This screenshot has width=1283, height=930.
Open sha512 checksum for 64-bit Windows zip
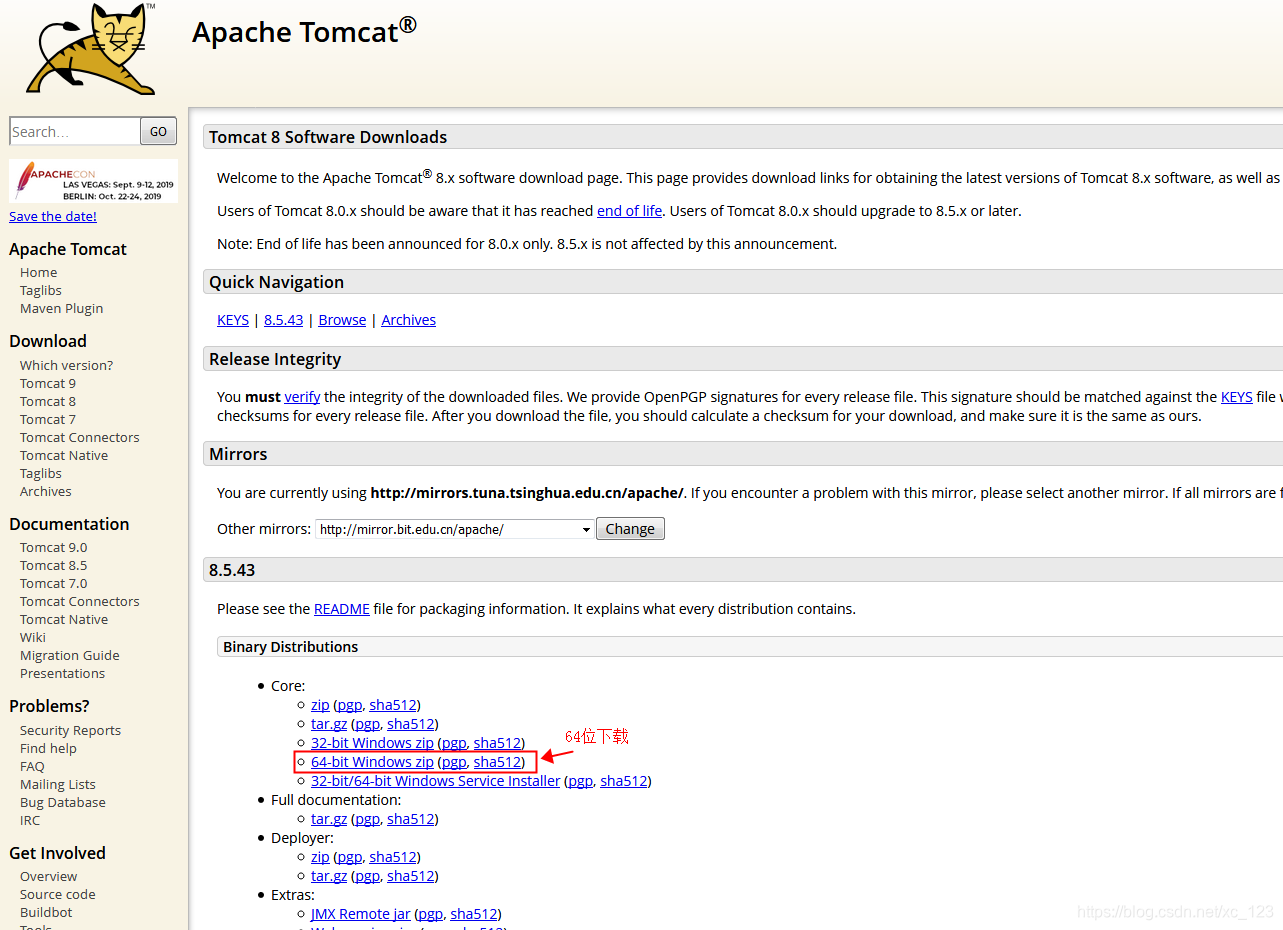pos(497,762)
